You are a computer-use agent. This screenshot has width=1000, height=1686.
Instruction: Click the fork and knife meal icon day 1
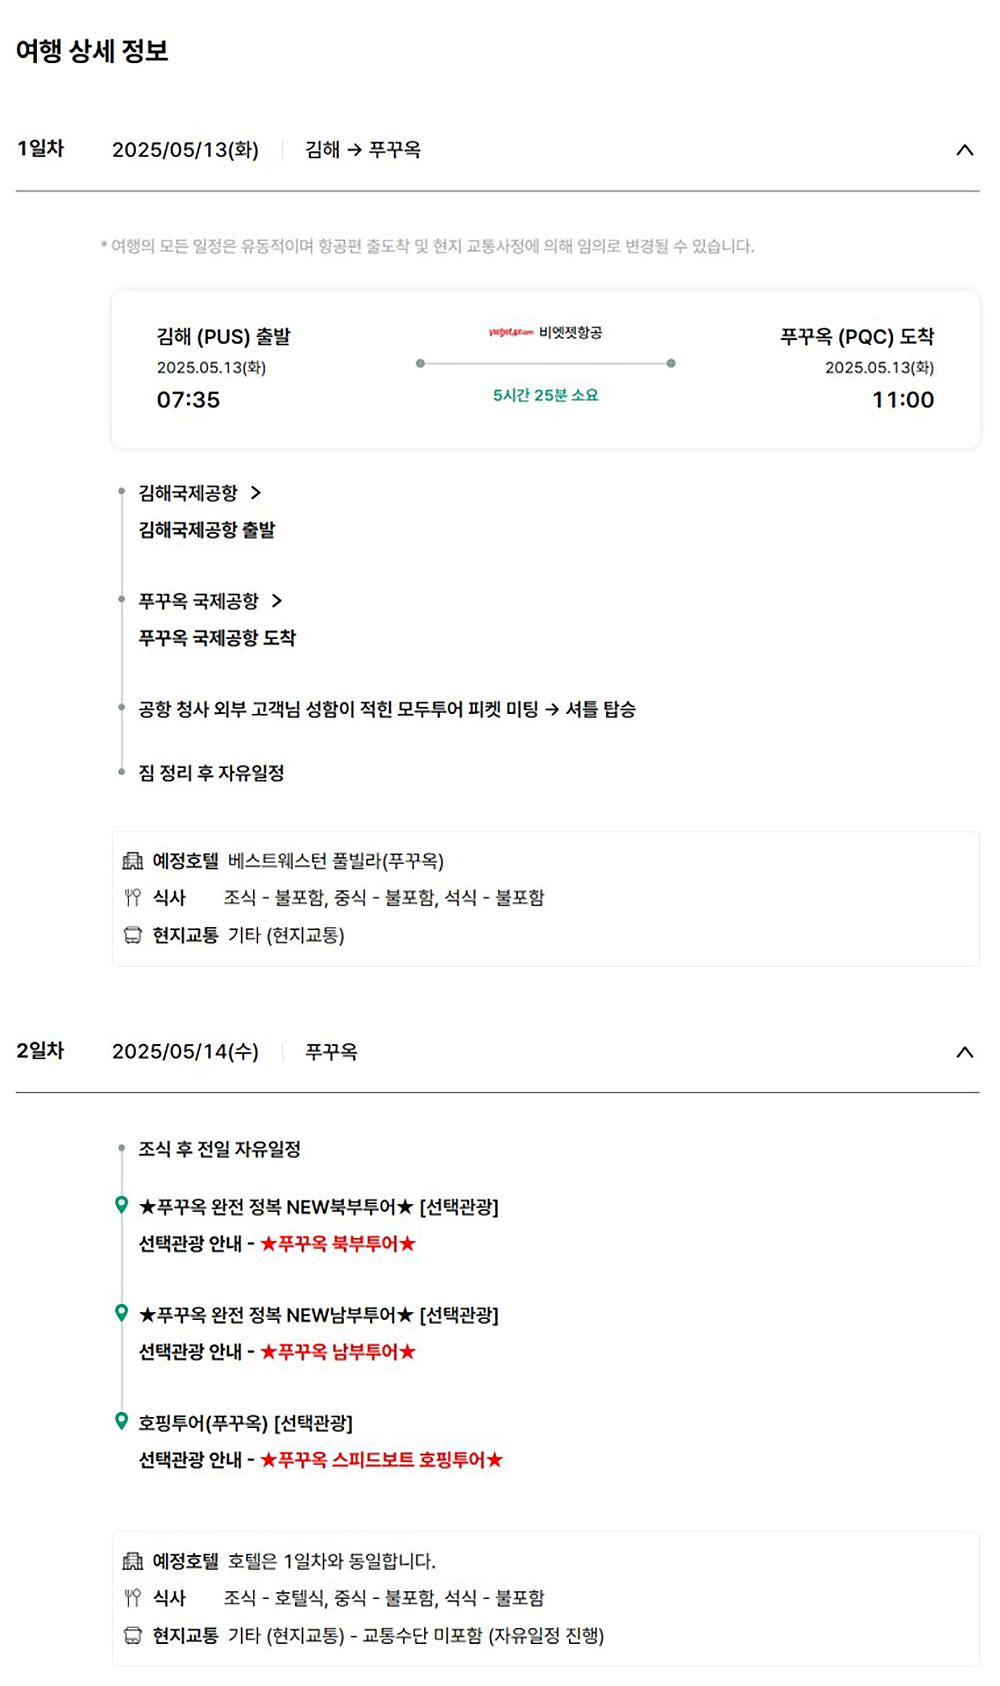[x=132, y=898]
